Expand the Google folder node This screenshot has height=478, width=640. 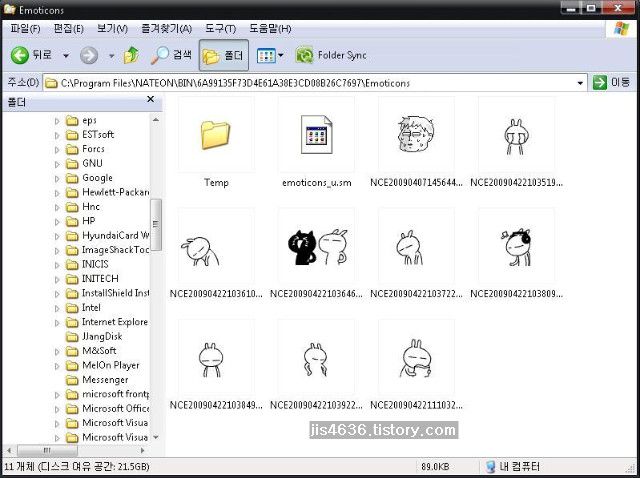(x=57, y=178)
